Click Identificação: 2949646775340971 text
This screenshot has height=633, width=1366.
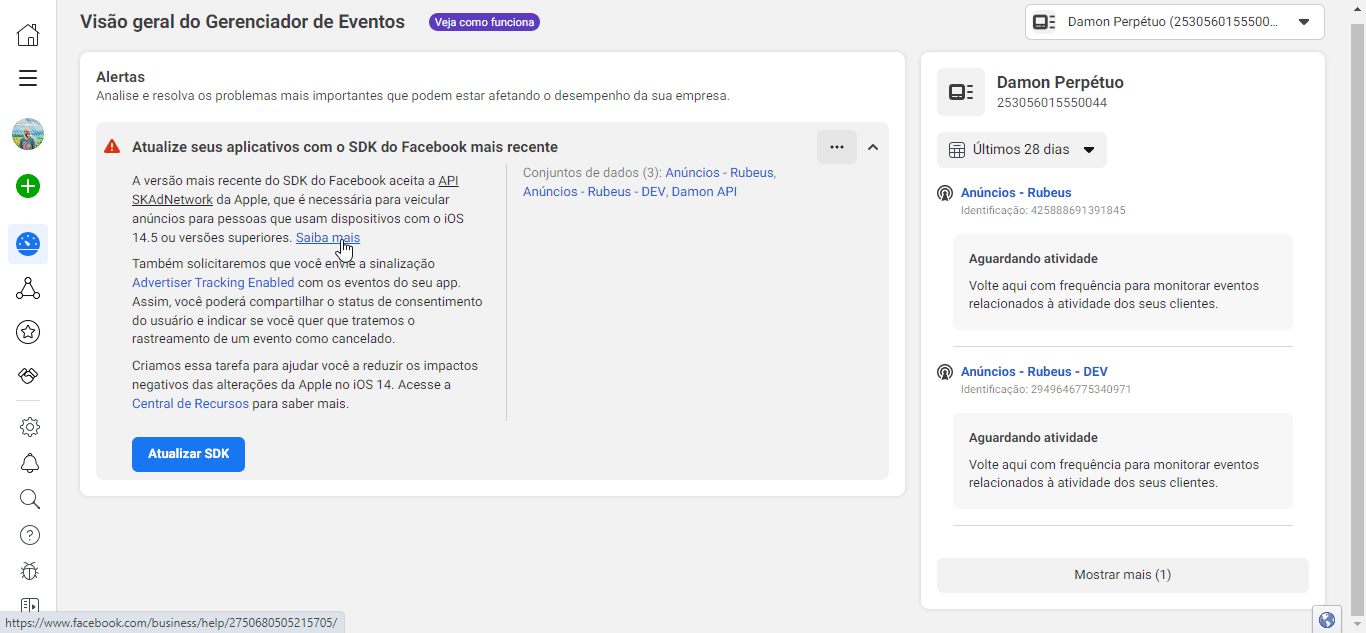pyautogui.click(x=1046, y=390)
